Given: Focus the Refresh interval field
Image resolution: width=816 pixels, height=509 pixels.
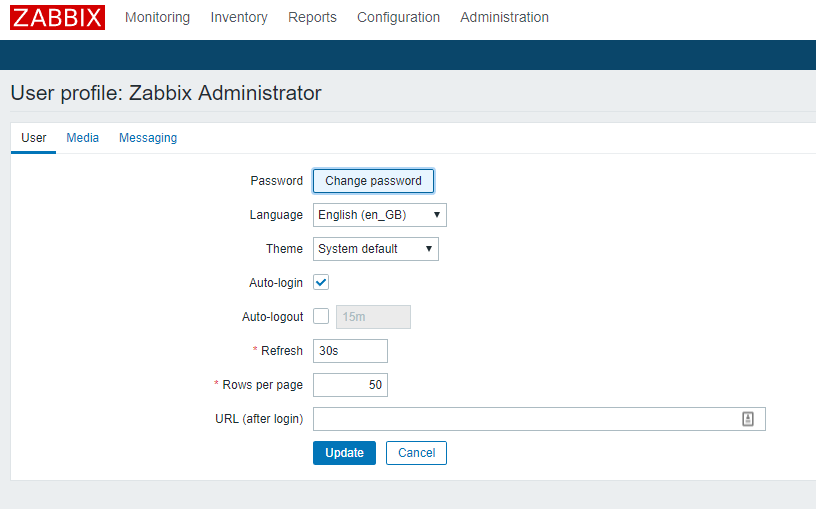Looking at the screenshot, I should [x=350, y=351].
